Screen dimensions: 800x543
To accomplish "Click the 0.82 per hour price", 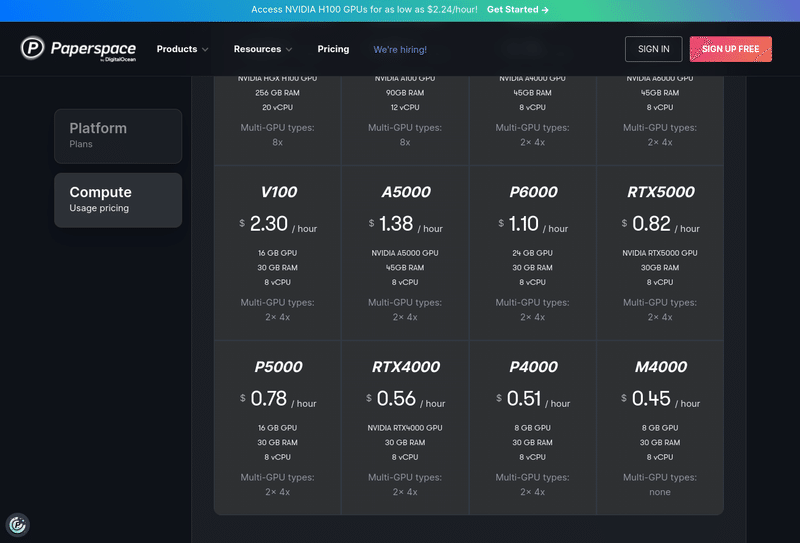I will click(661, 224).
